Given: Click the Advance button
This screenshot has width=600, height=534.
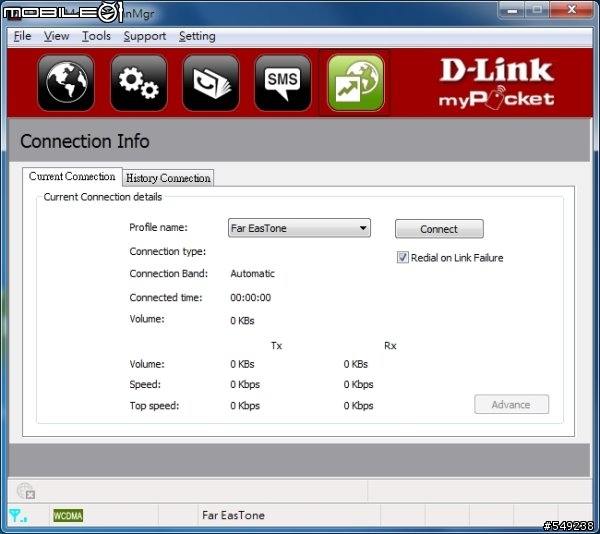Looking at the screenshot, I should click(x=511, y=404).
